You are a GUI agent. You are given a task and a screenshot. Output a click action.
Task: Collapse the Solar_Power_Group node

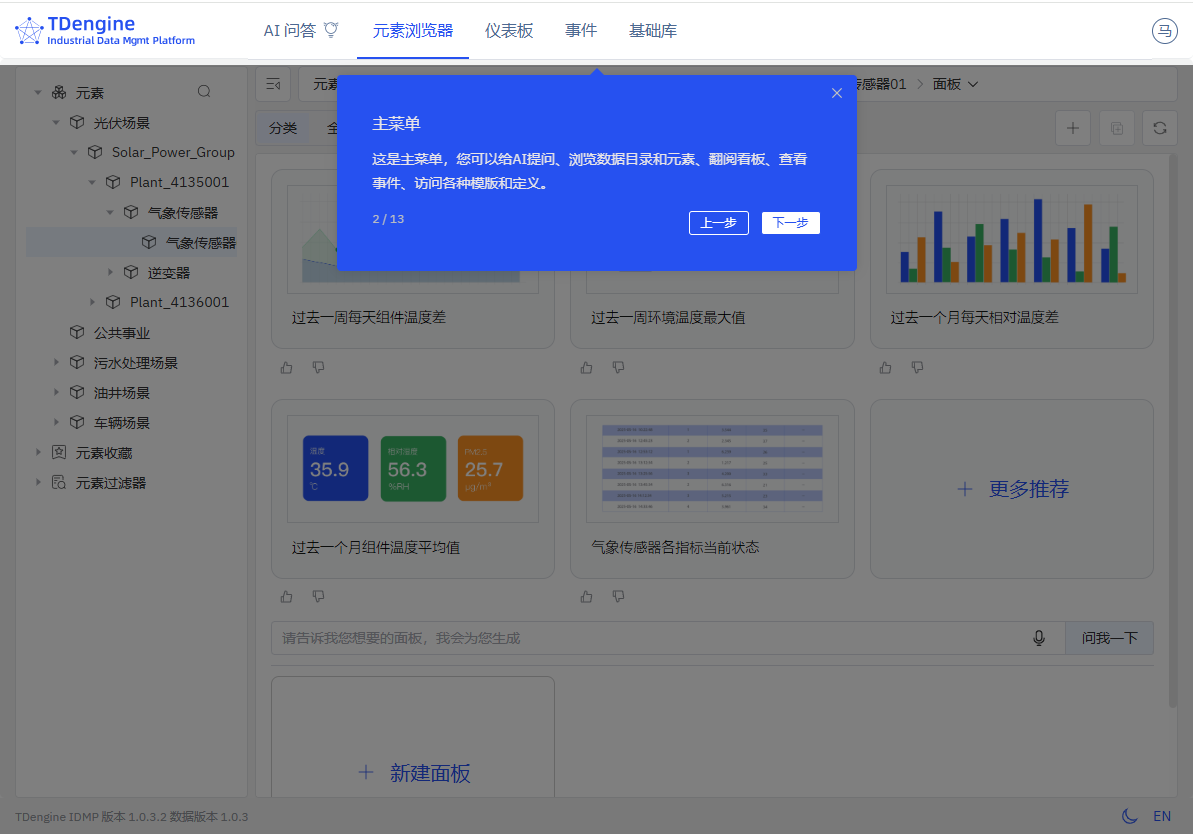(74, 152)
